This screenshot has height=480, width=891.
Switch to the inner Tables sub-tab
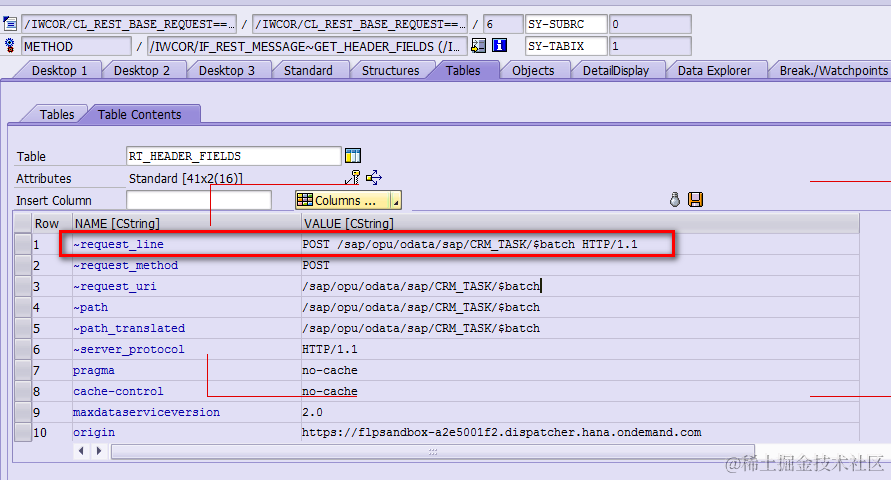(57, 114)
